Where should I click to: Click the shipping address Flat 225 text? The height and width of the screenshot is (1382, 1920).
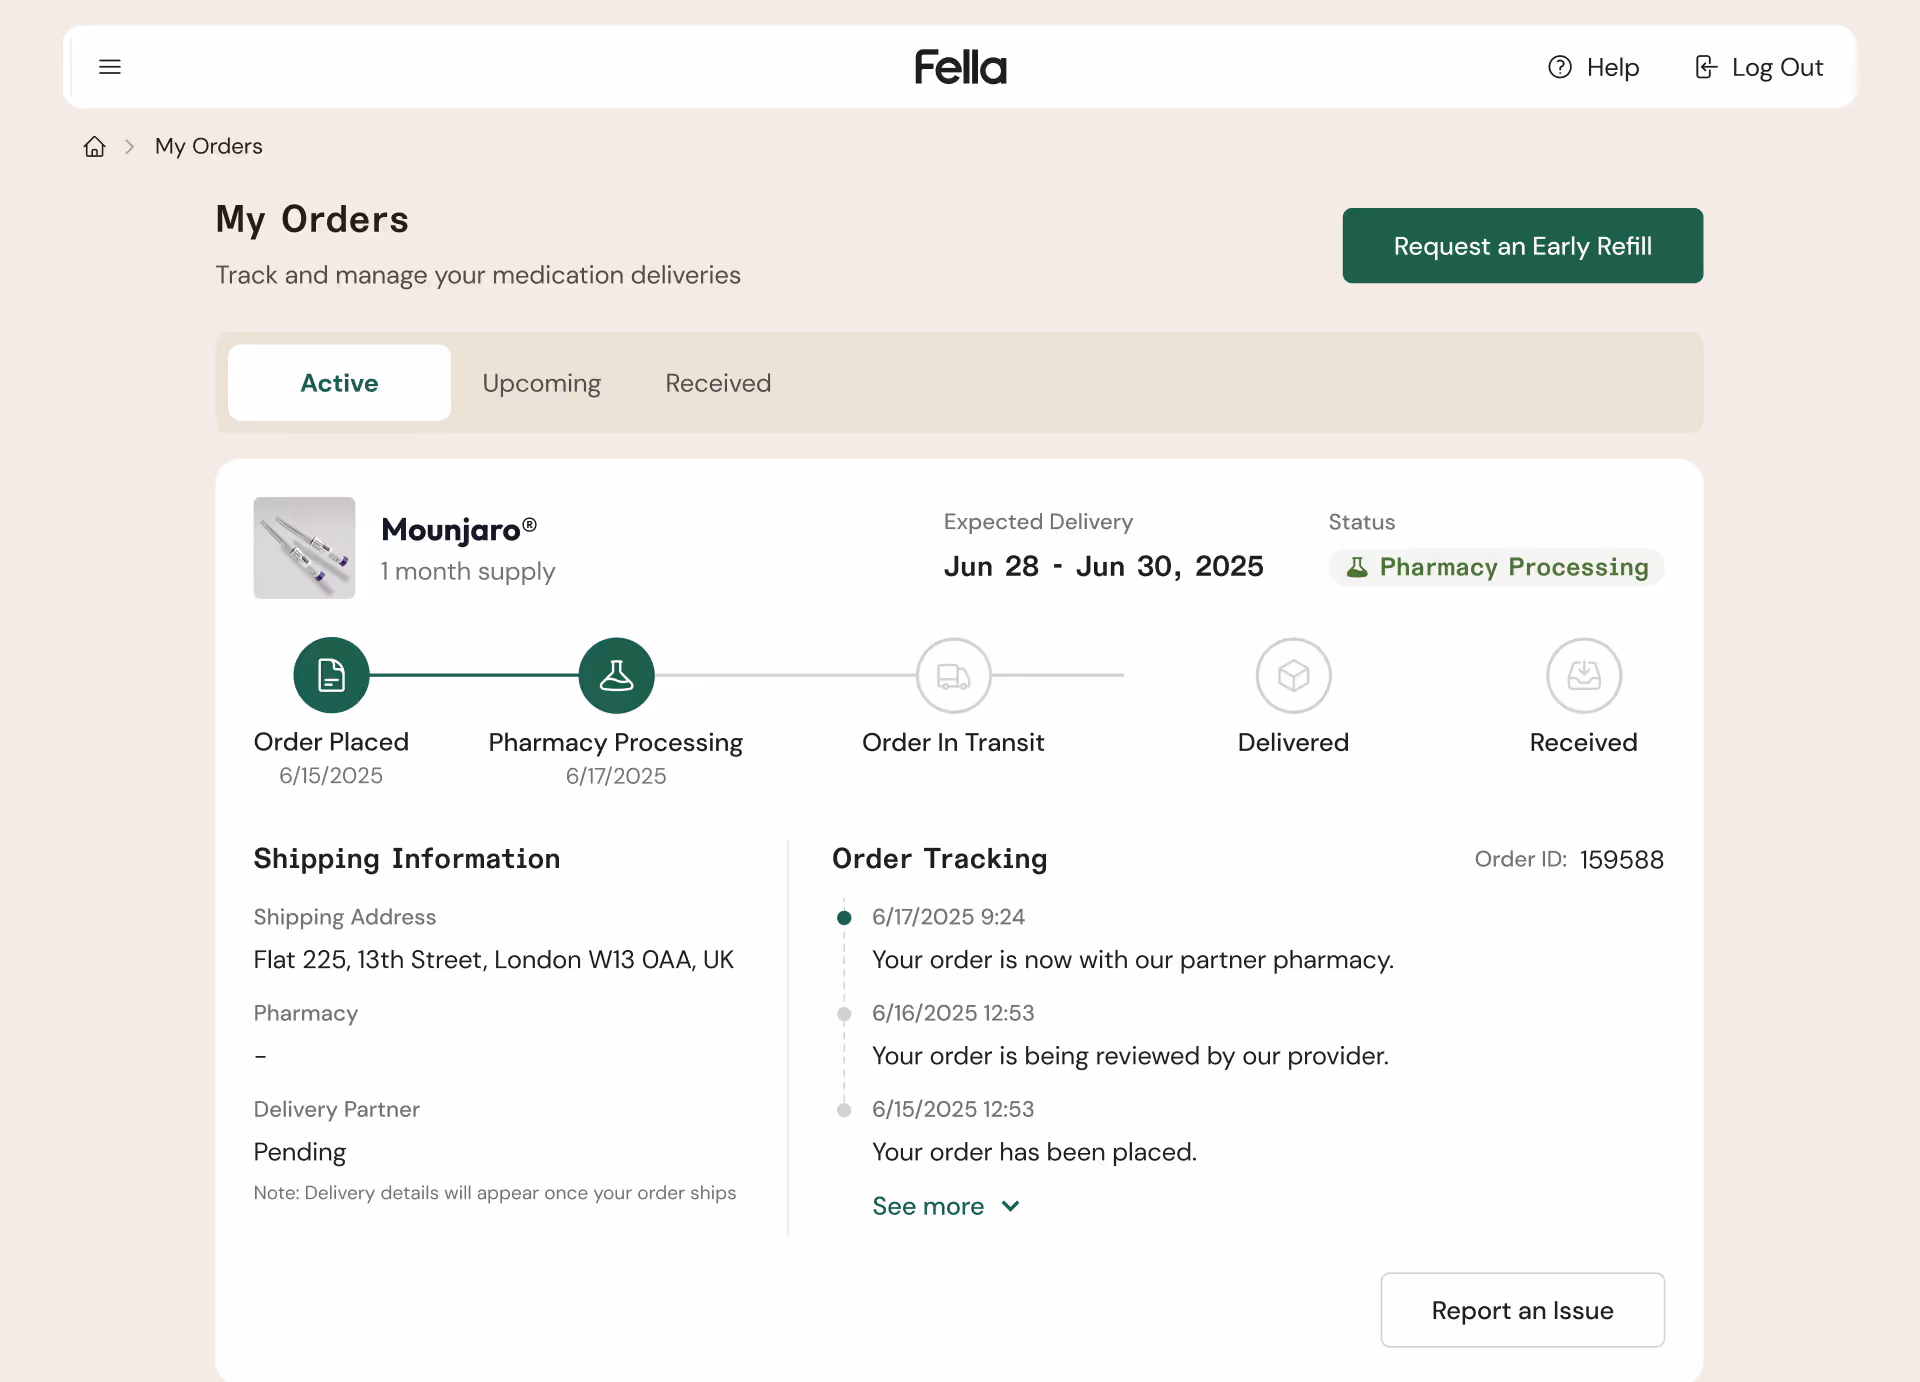[493, 960]
